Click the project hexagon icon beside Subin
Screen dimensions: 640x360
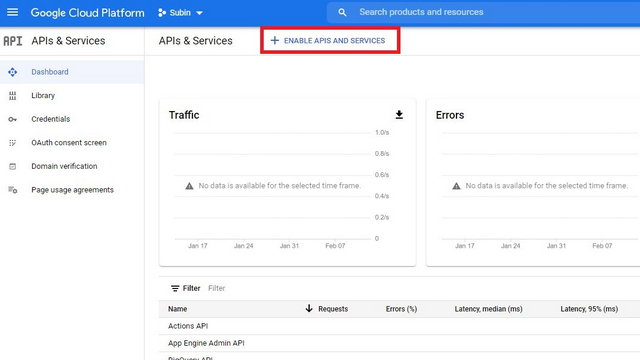tap(162, 13)
